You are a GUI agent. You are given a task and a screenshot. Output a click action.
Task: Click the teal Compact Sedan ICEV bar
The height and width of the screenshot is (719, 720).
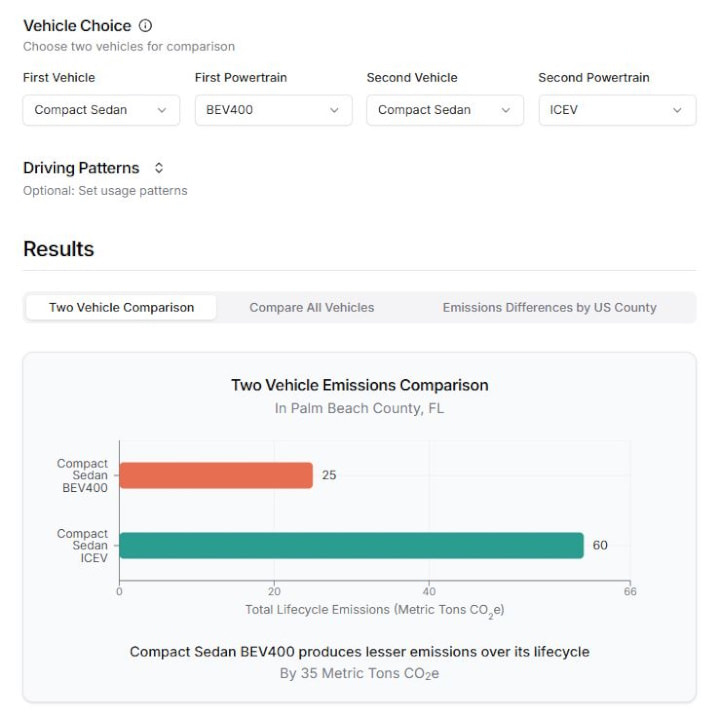350,545
